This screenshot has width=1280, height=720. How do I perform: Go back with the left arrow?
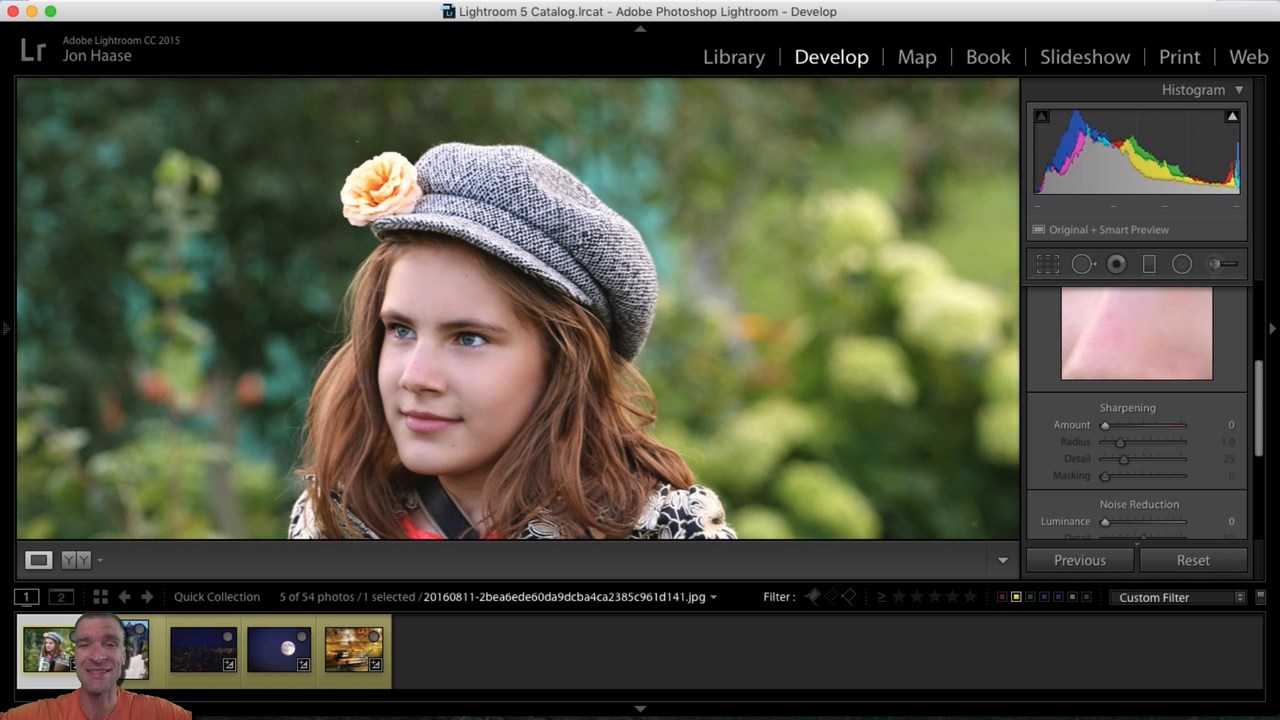124,597
